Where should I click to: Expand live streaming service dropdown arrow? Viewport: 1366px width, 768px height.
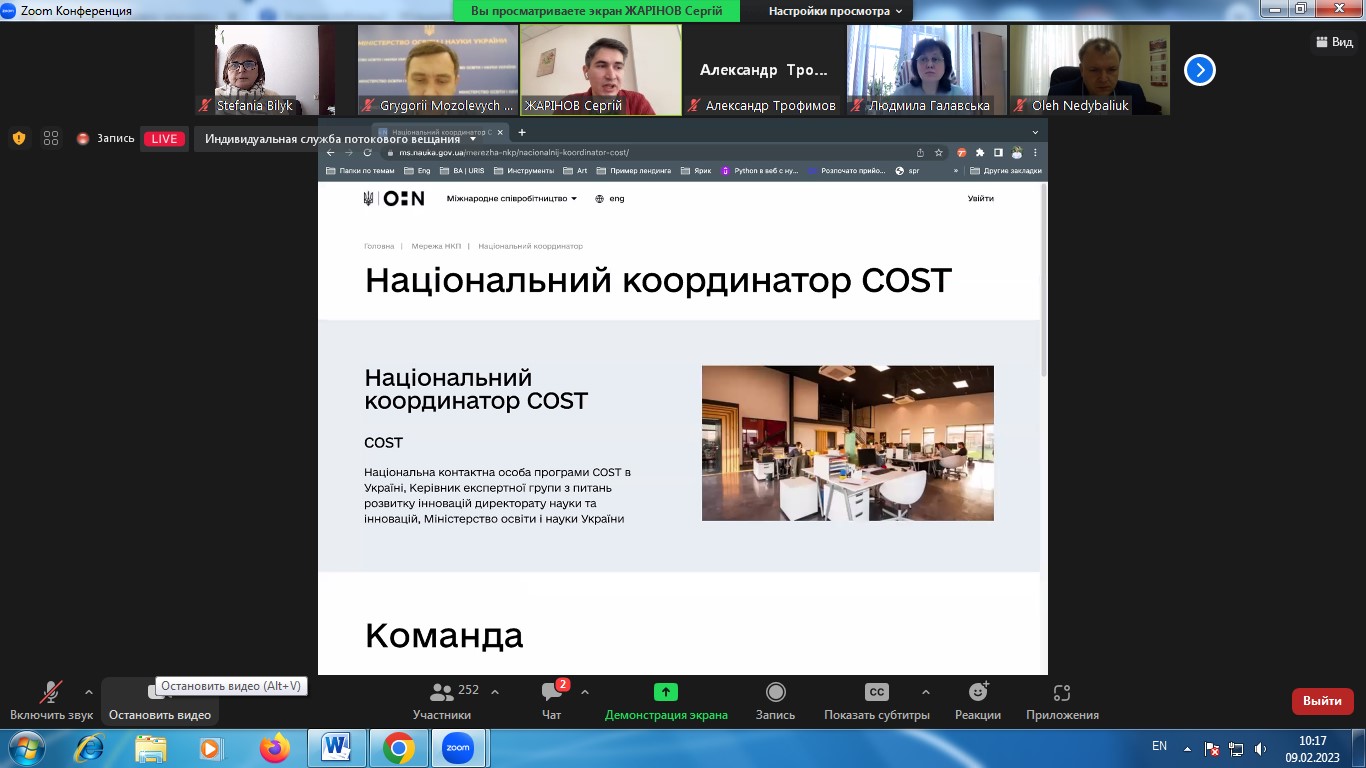[x=474, y=139]
